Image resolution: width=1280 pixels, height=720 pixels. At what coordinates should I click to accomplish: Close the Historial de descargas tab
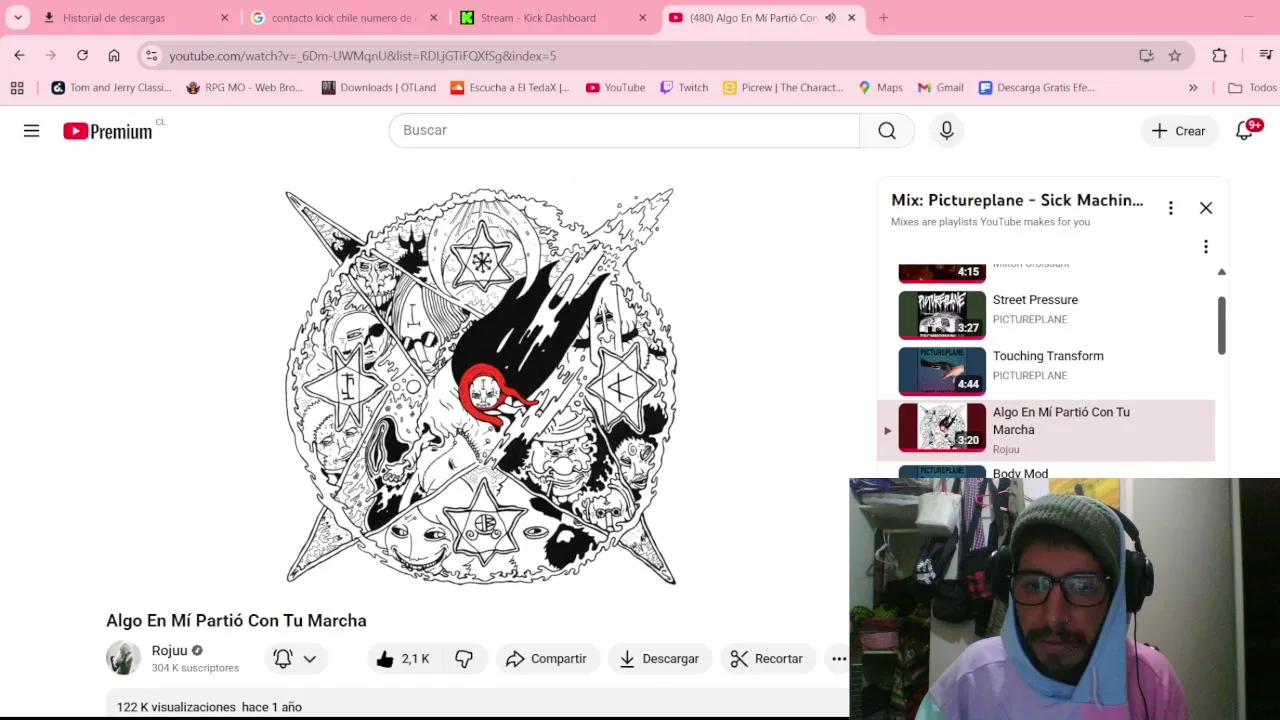point(224,18)
